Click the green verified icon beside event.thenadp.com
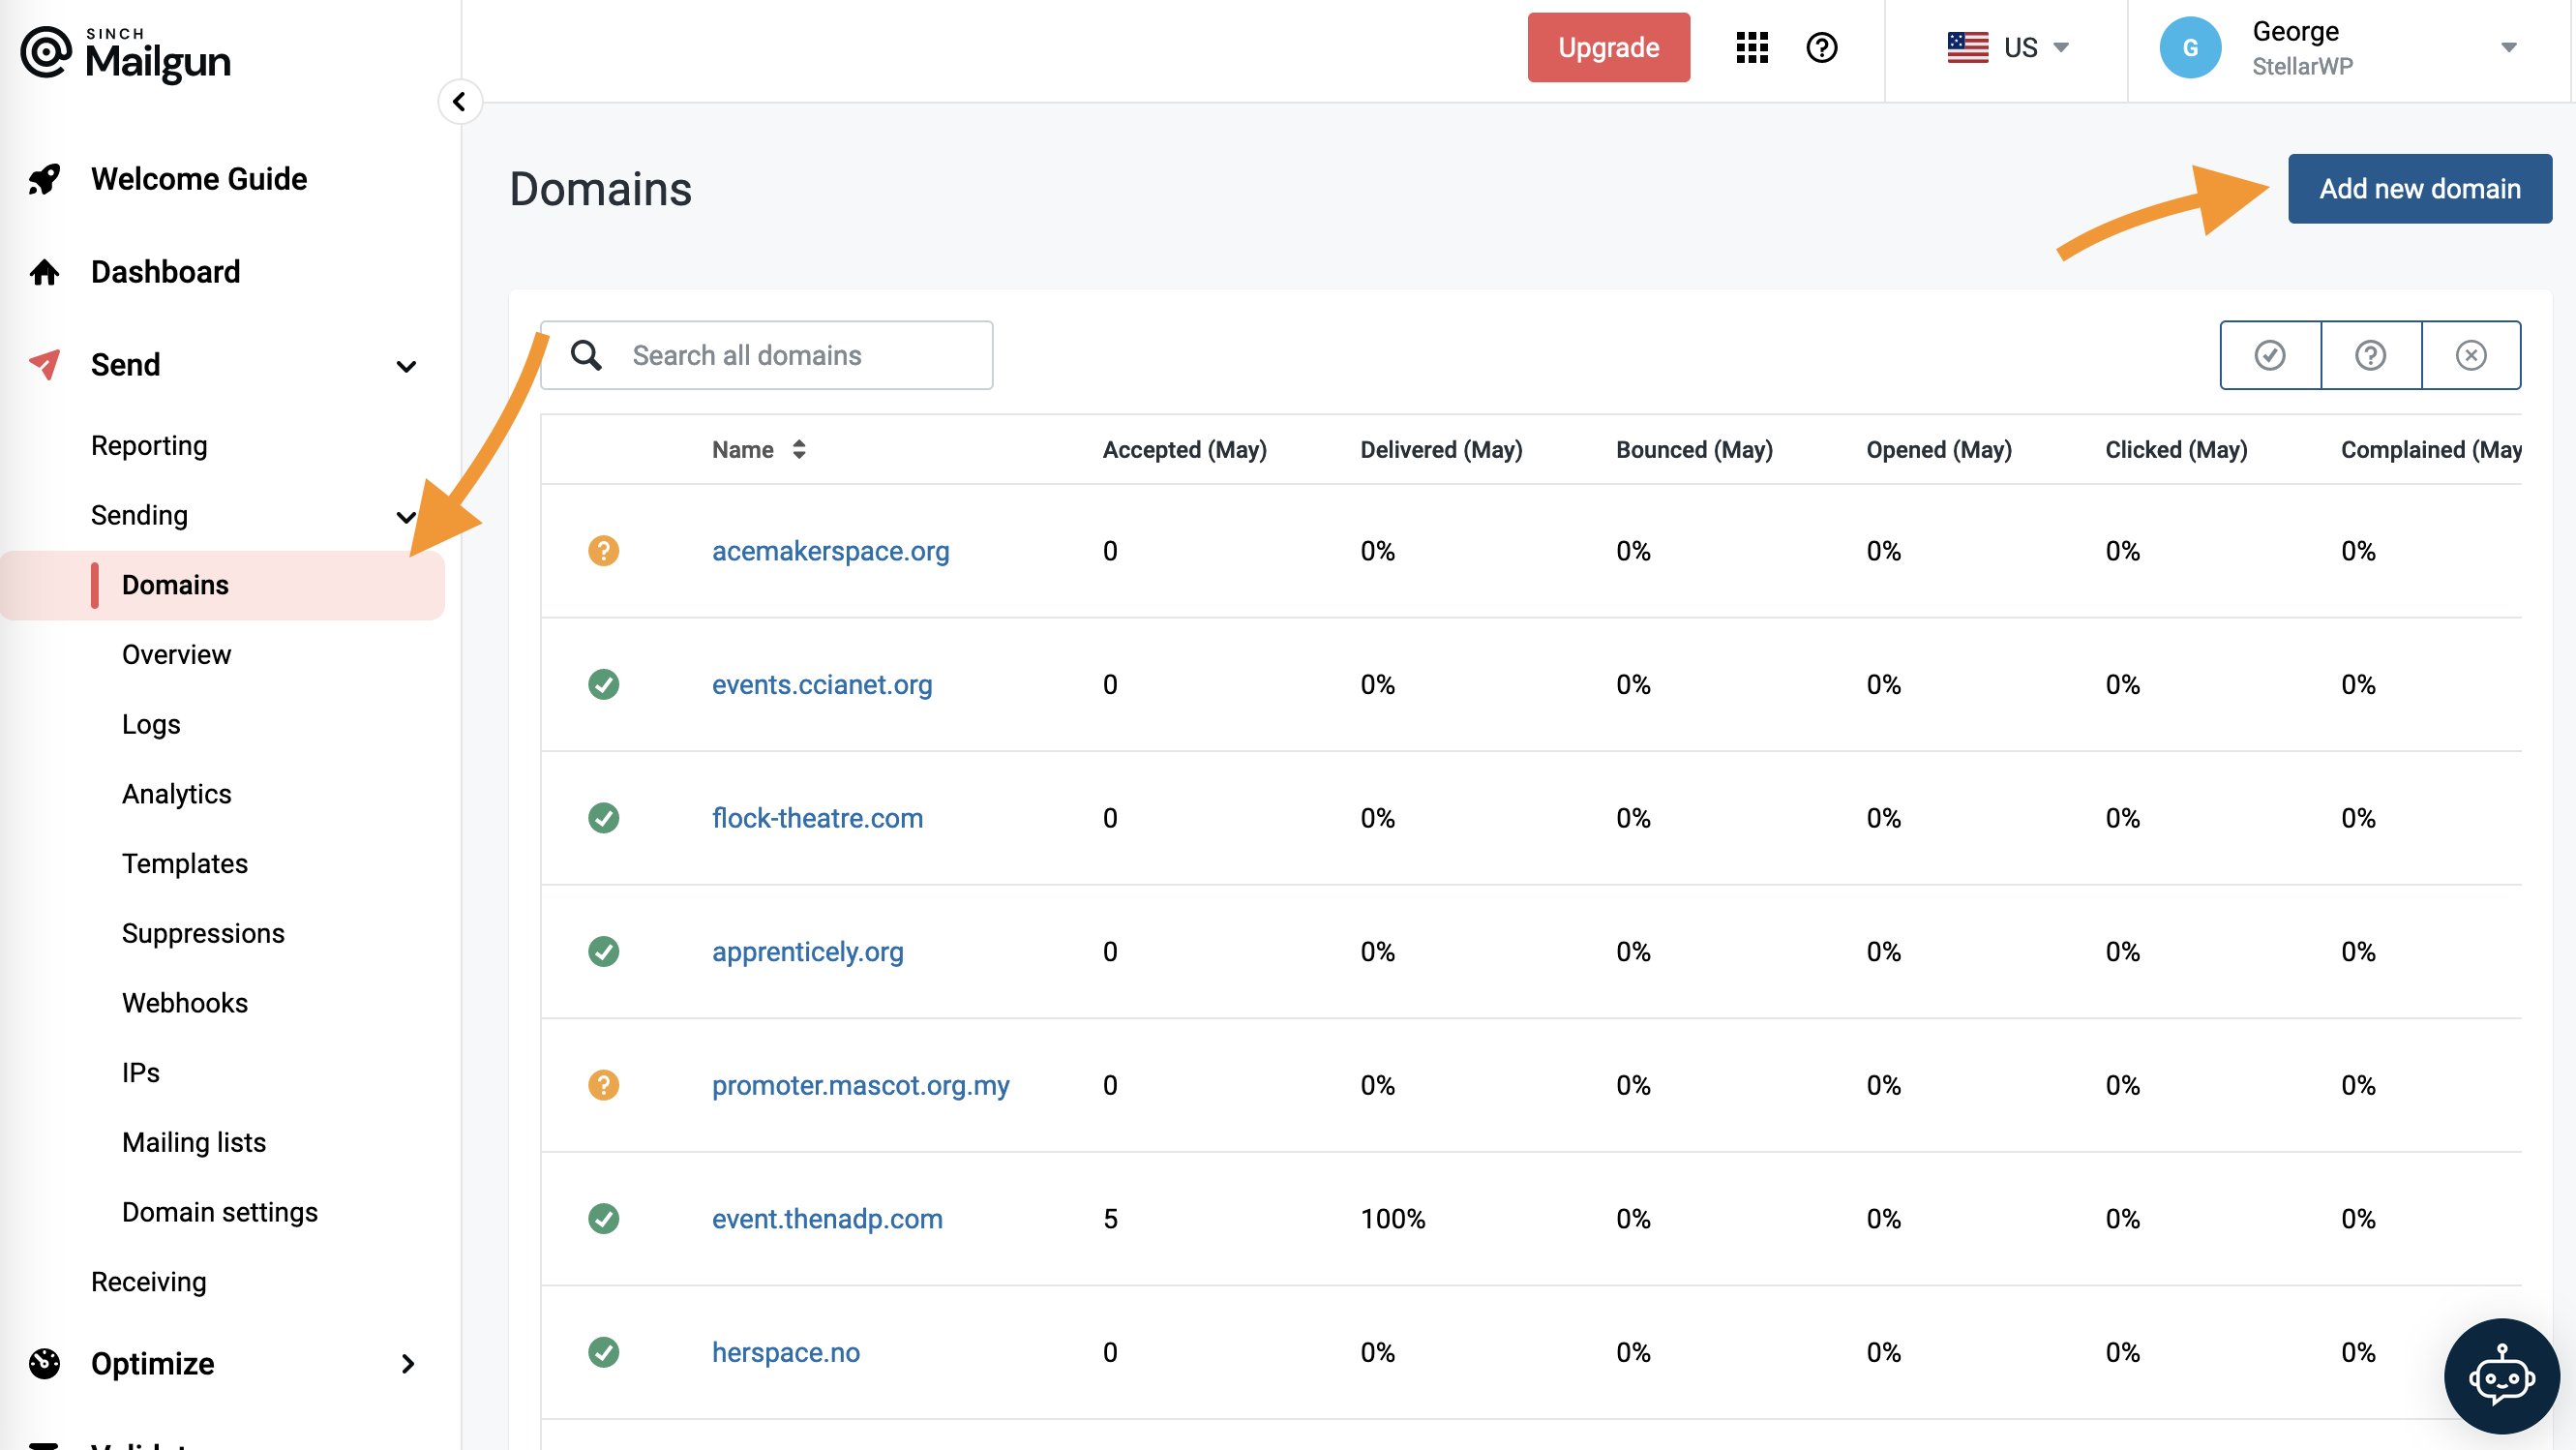Image resolution: width=2576 pixels, height=1450 pixels. coord(603,1219)
